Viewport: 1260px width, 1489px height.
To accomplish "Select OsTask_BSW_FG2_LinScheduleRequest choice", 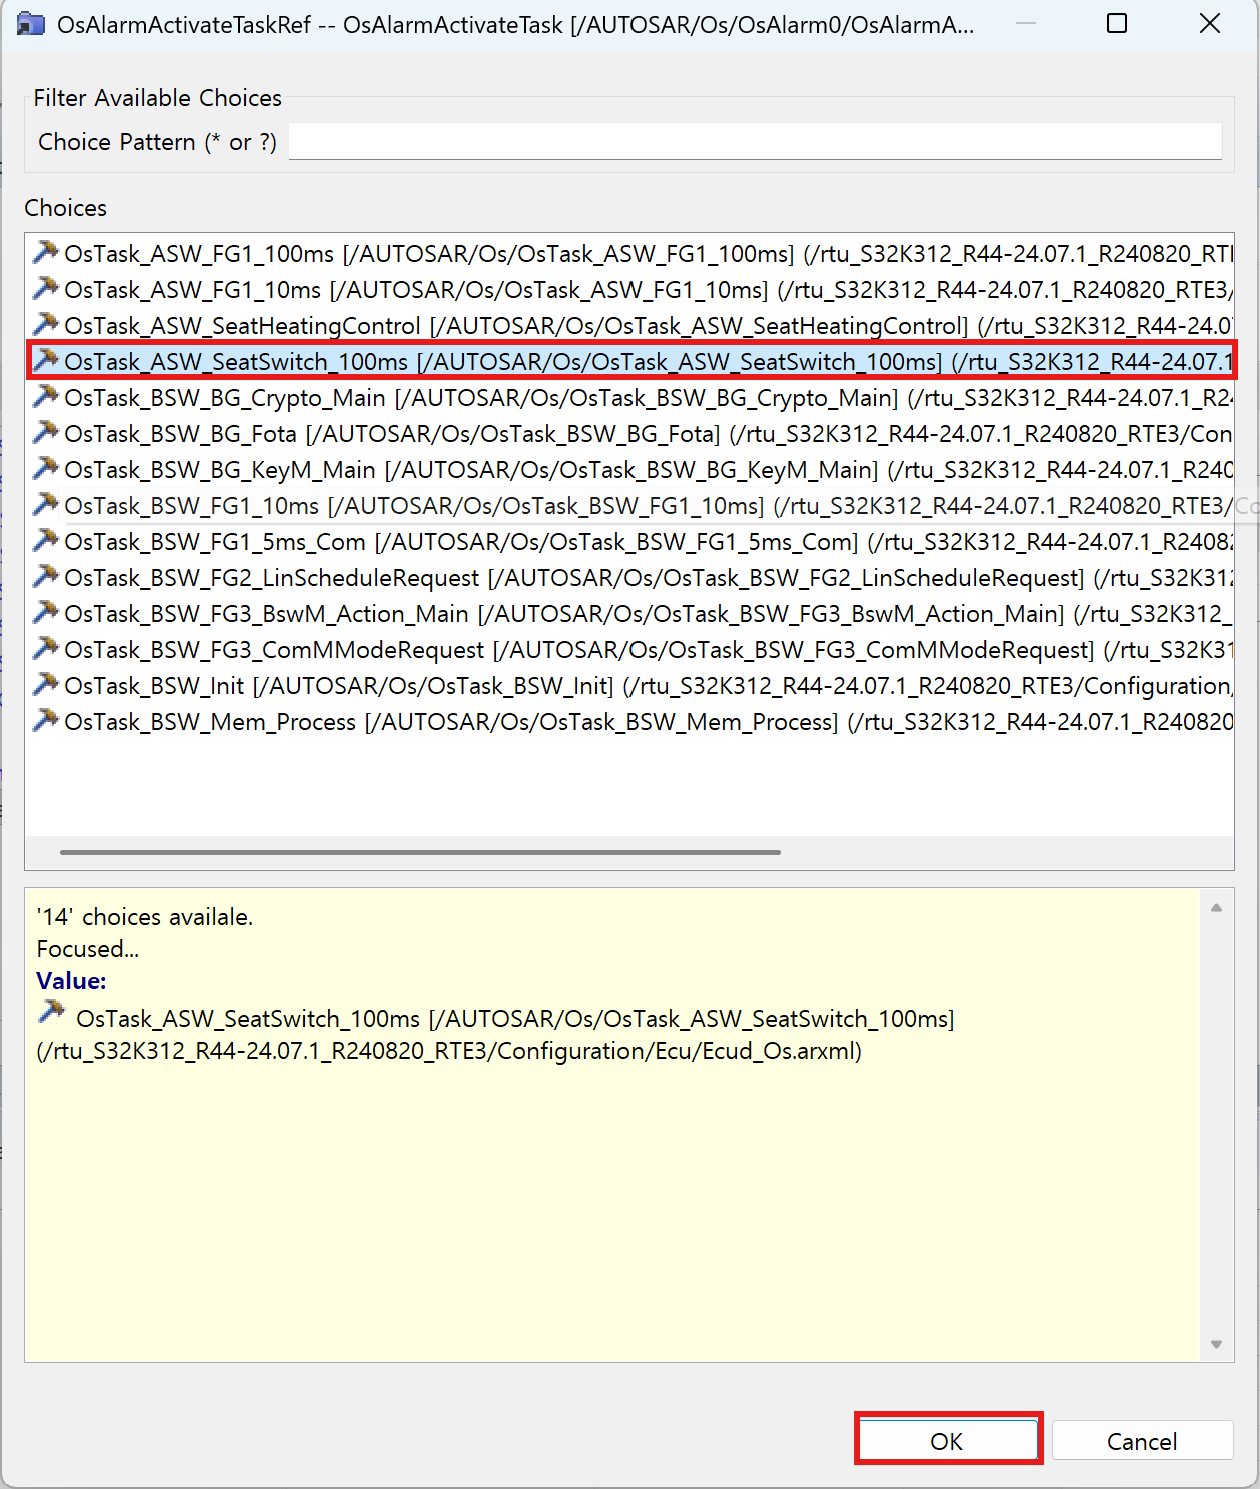I will [x=630, y=577].
